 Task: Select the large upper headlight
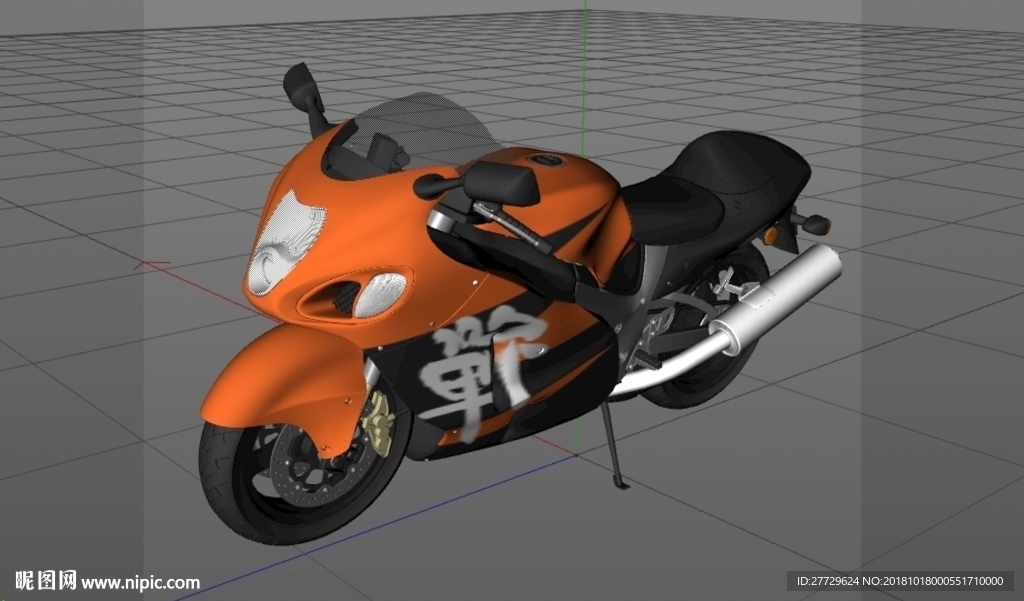pyautogui.click(x=285, y=243)
